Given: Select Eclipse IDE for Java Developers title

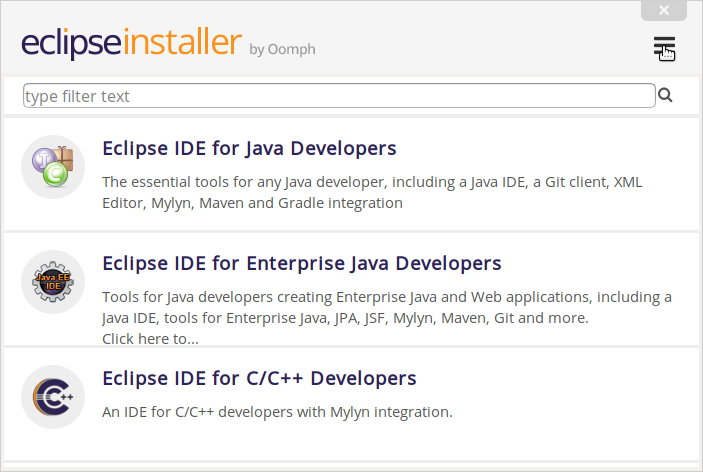Looking at the screenshot, I should click(249, 149).
